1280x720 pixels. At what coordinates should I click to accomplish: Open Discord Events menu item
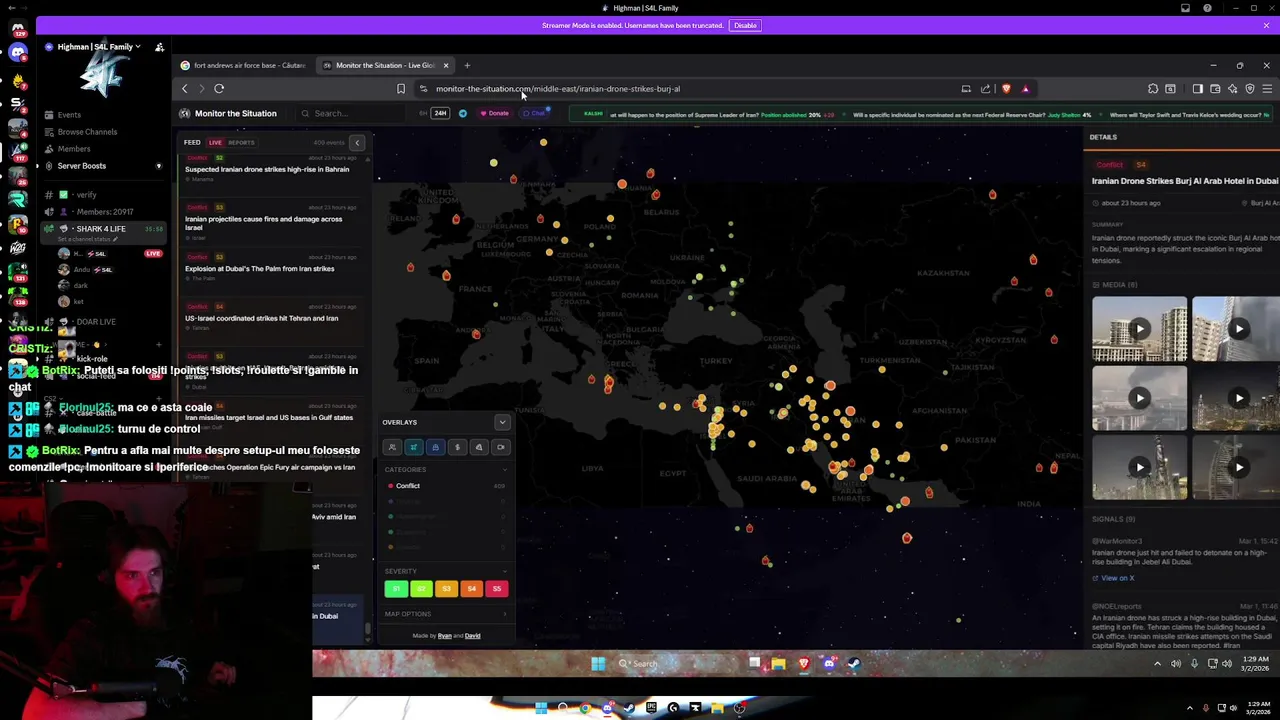pos(69,115)
